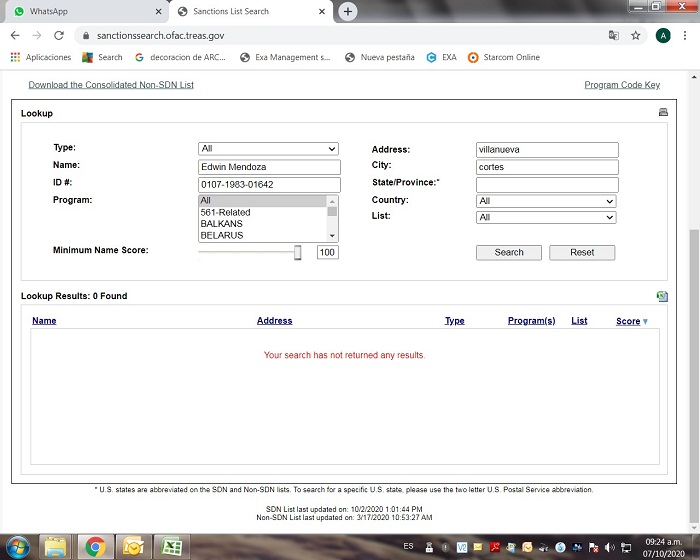The image size is (700, 560).
Task: Click the browser reload button
Action: 59,35
